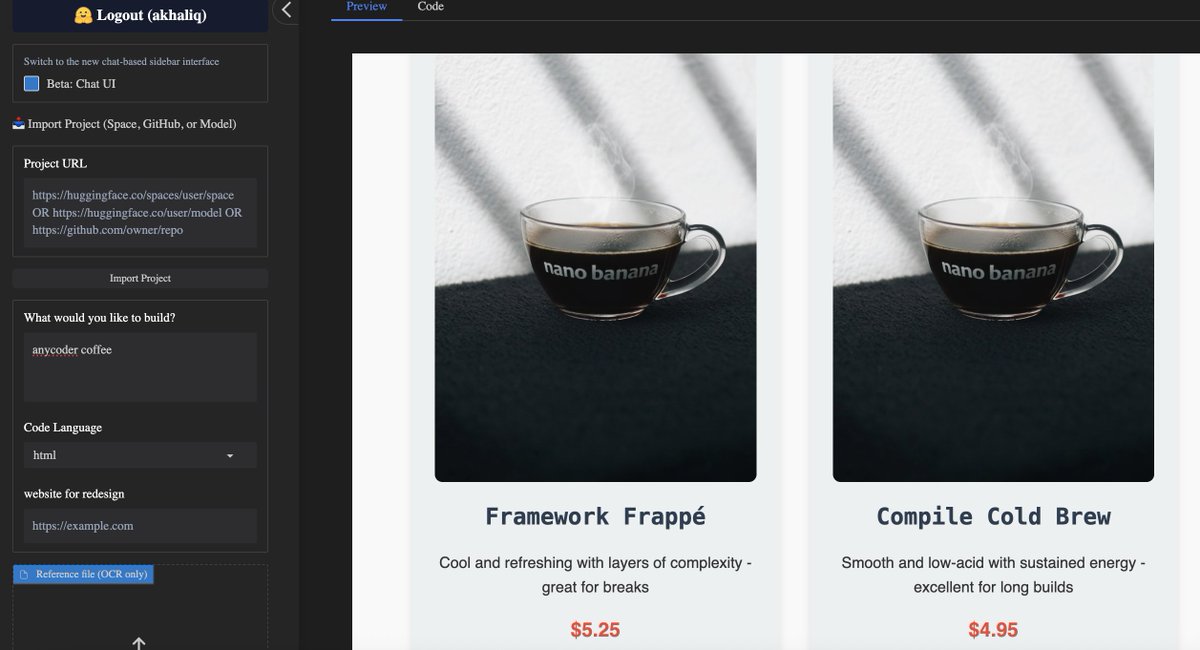Focus the Project URL input field
The width and height of the screenshot is (1200, 650).
140,212
